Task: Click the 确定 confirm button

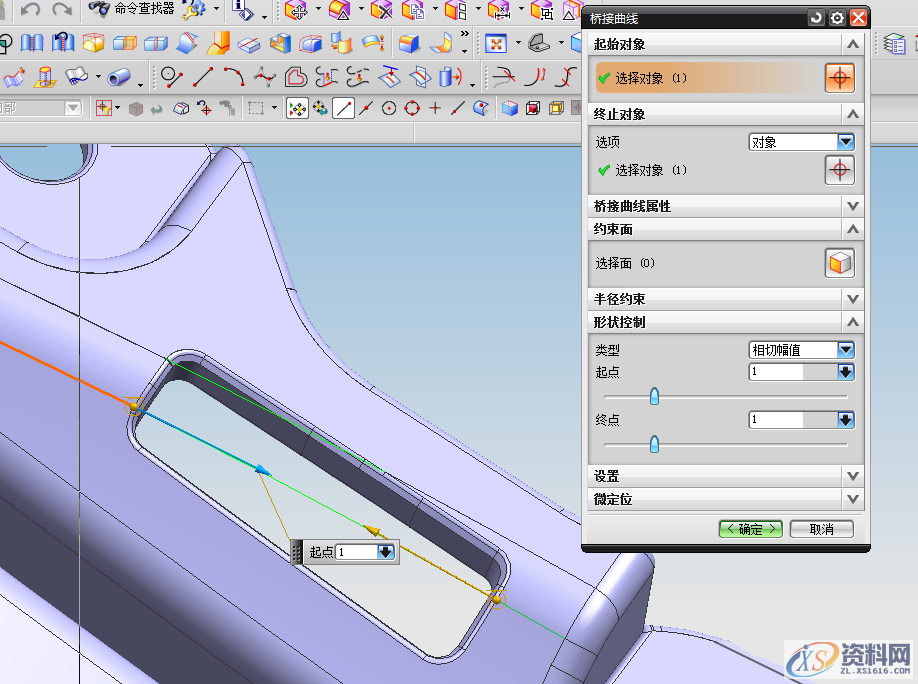Action: [750, 529]
